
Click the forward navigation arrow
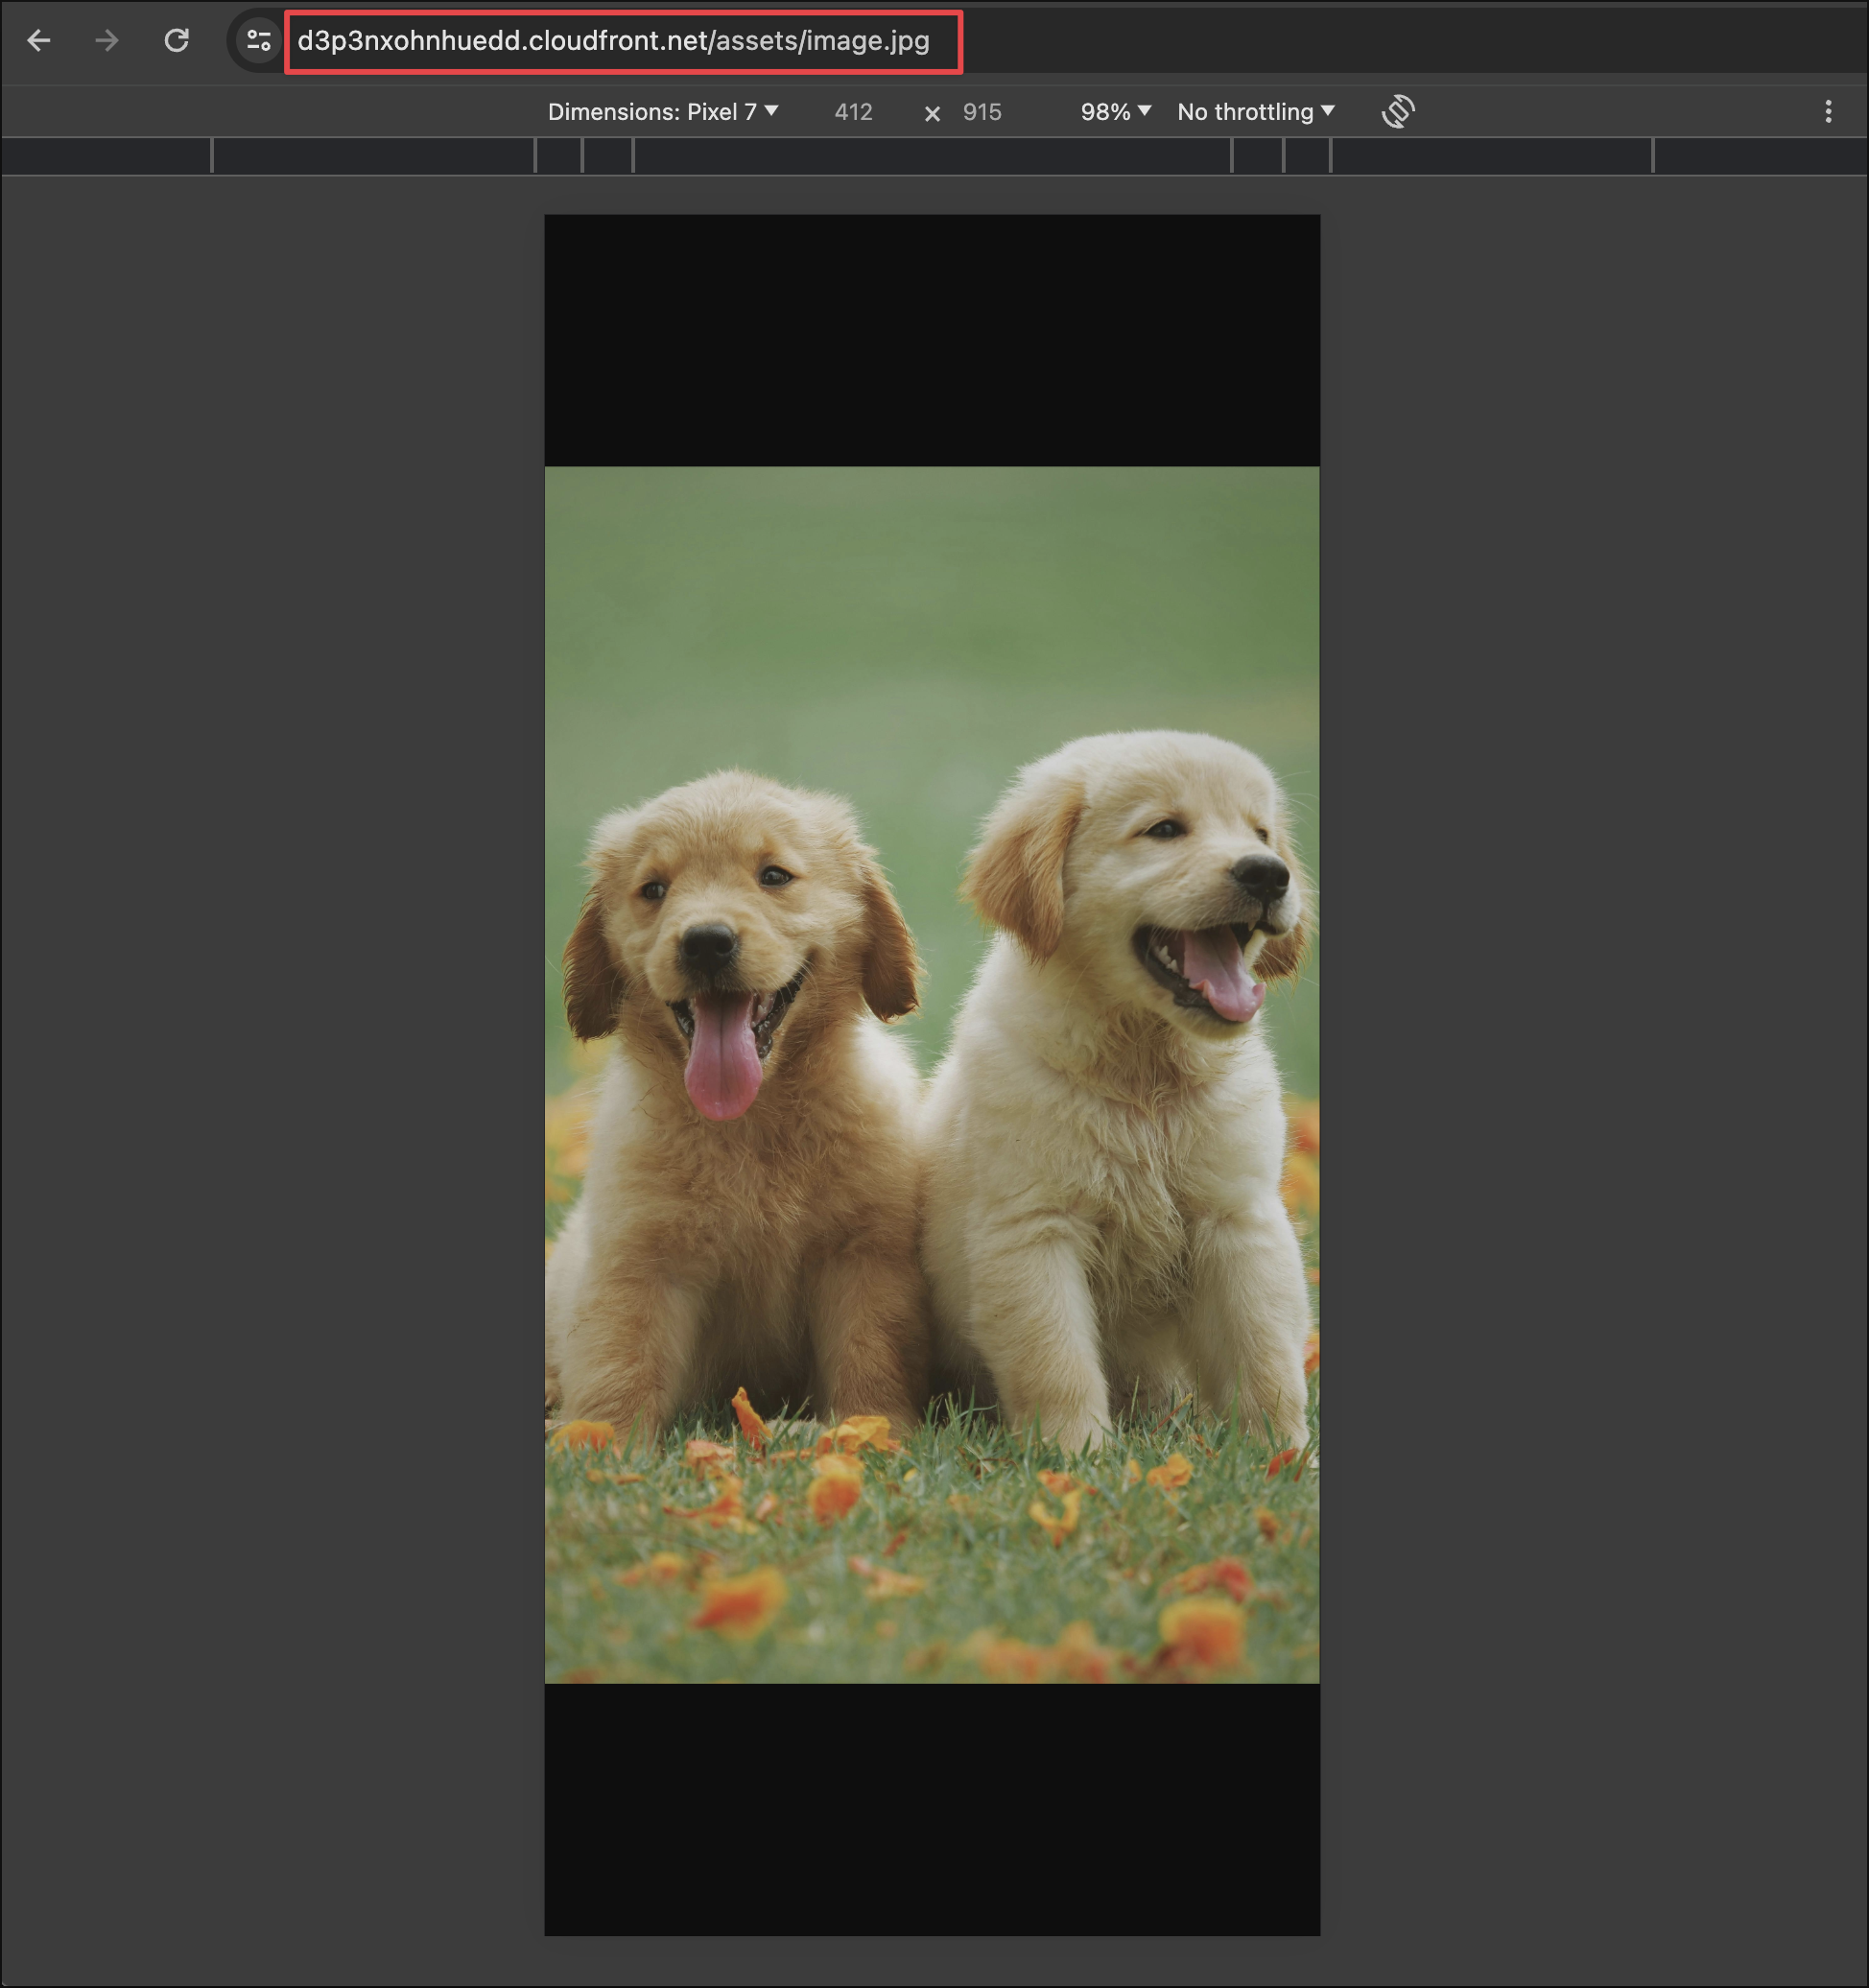coord(107,41)
